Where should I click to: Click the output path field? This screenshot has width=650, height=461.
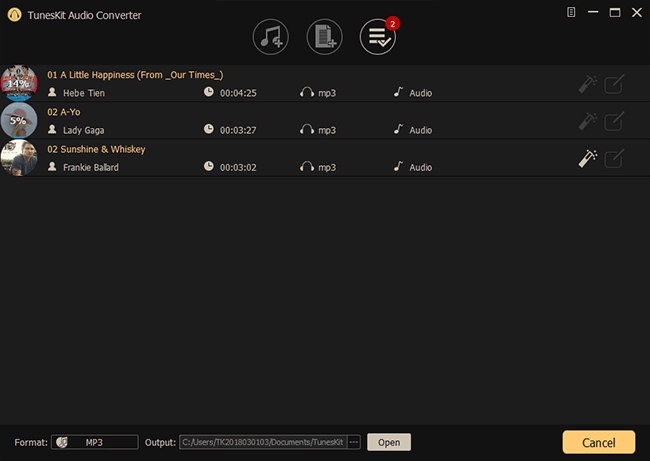click(263, 442)
